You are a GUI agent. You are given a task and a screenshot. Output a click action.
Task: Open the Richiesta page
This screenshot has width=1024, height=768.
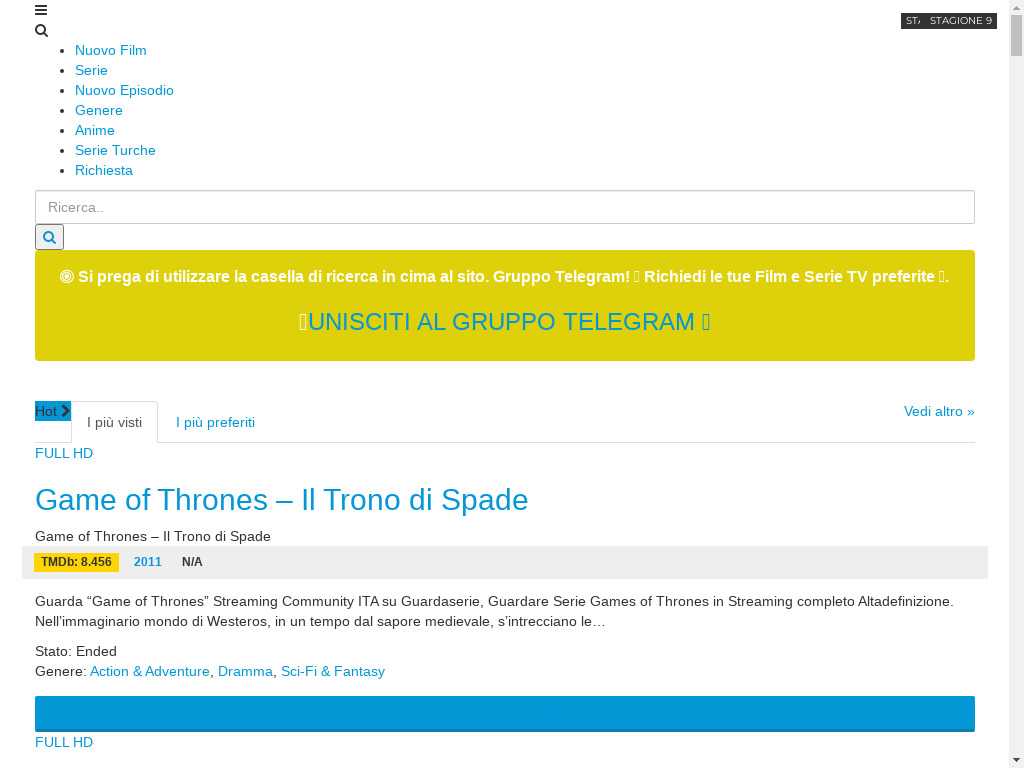(x=104, y=170)
